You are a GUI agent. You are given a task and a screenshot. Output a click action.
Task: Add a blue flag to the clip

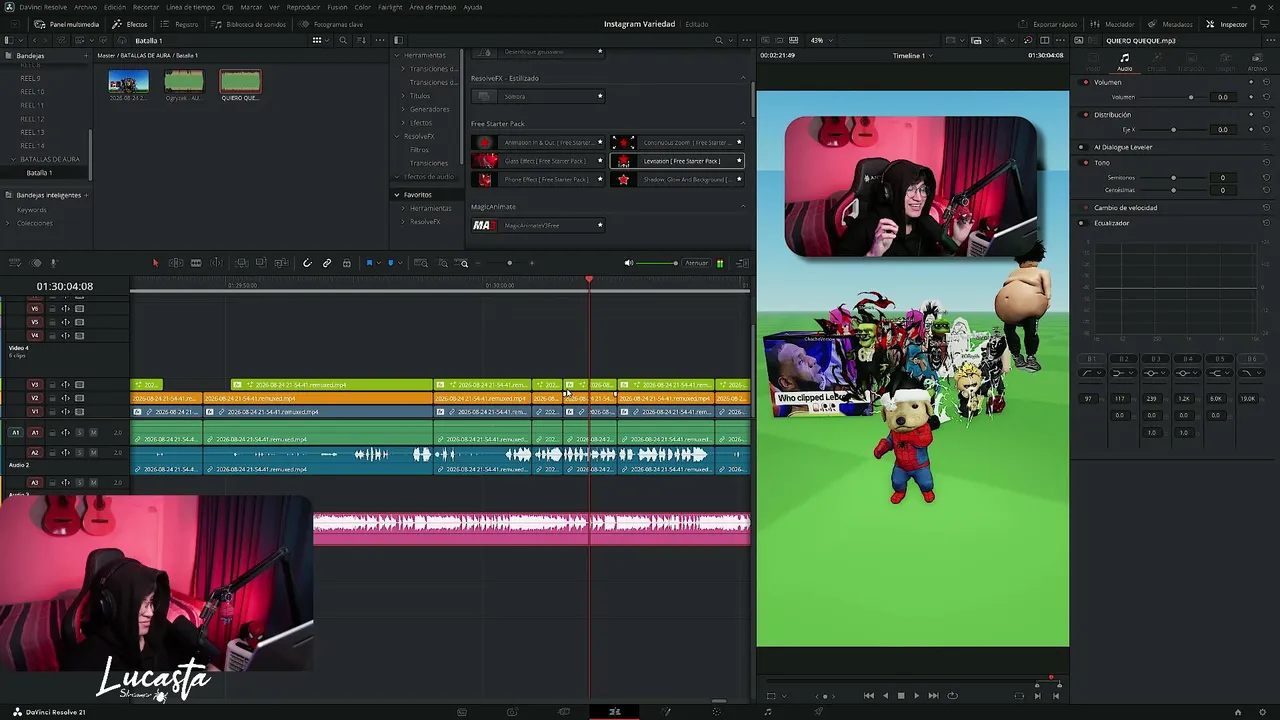[x=369, y=263]
